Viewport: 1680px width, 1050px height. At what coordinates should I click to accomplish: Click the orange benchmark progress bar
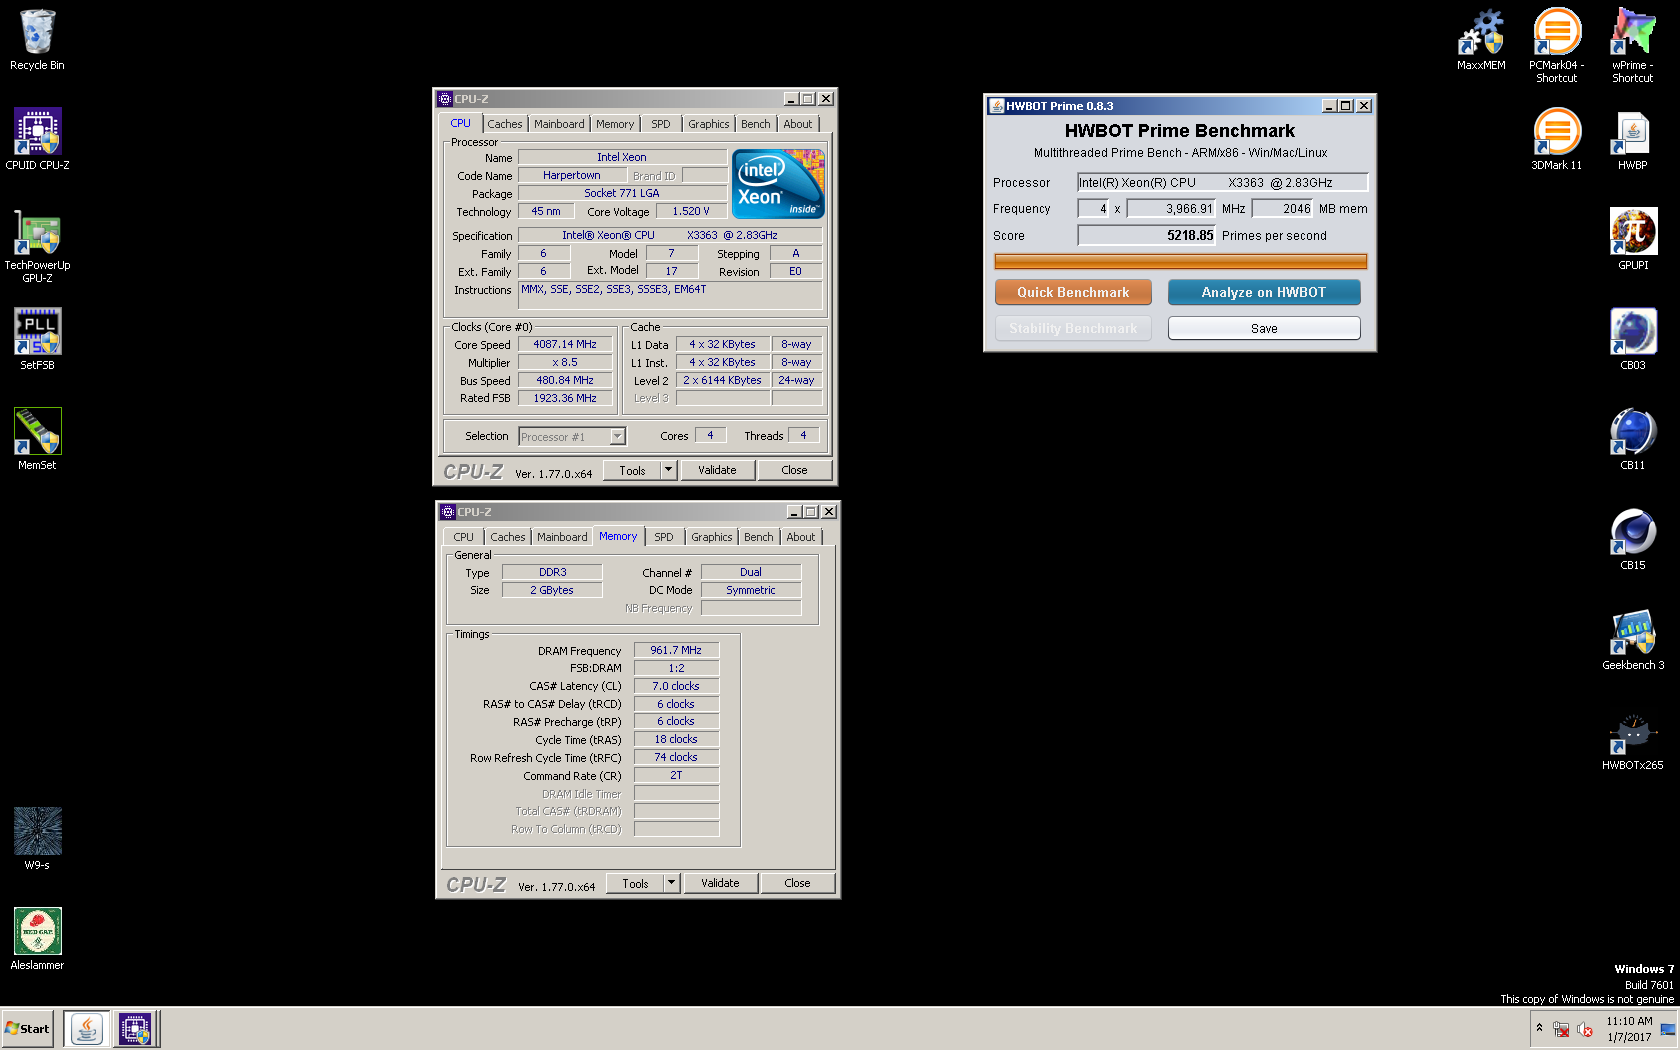(x=1180, y=262)
